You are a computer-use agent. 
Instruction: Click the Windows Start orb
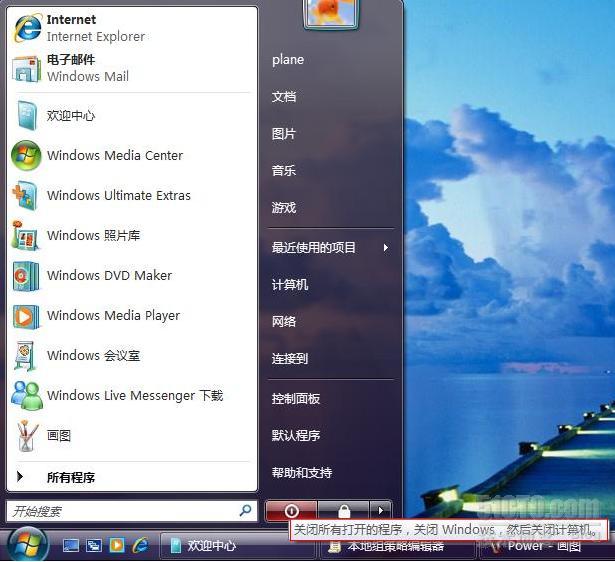coord(27,545)
